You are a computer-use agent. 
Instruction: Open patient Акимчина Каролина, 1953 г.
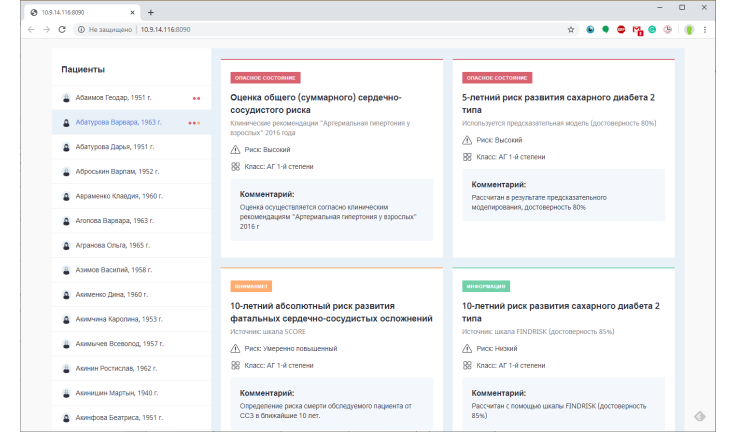click(120, 319)
